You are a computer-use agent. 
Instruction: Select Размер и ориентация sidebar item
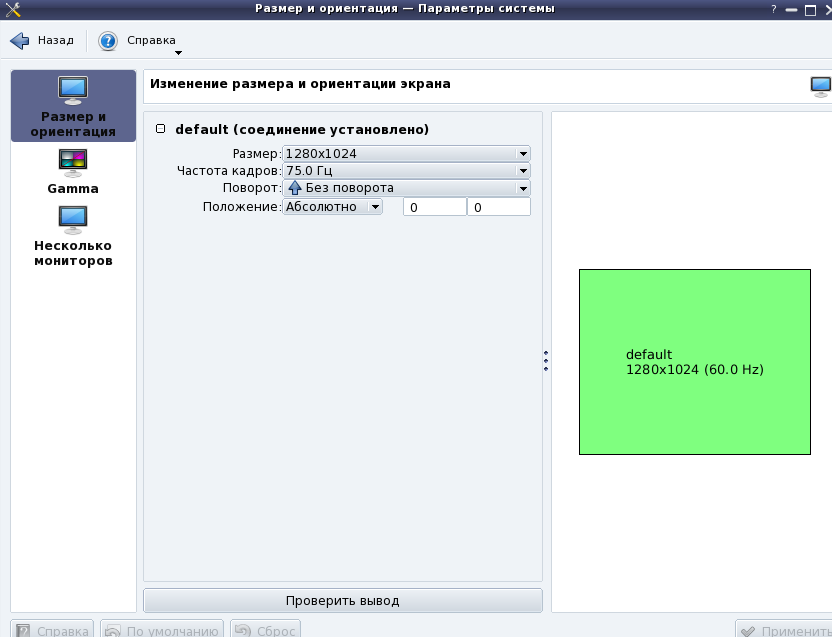(73, 106)
